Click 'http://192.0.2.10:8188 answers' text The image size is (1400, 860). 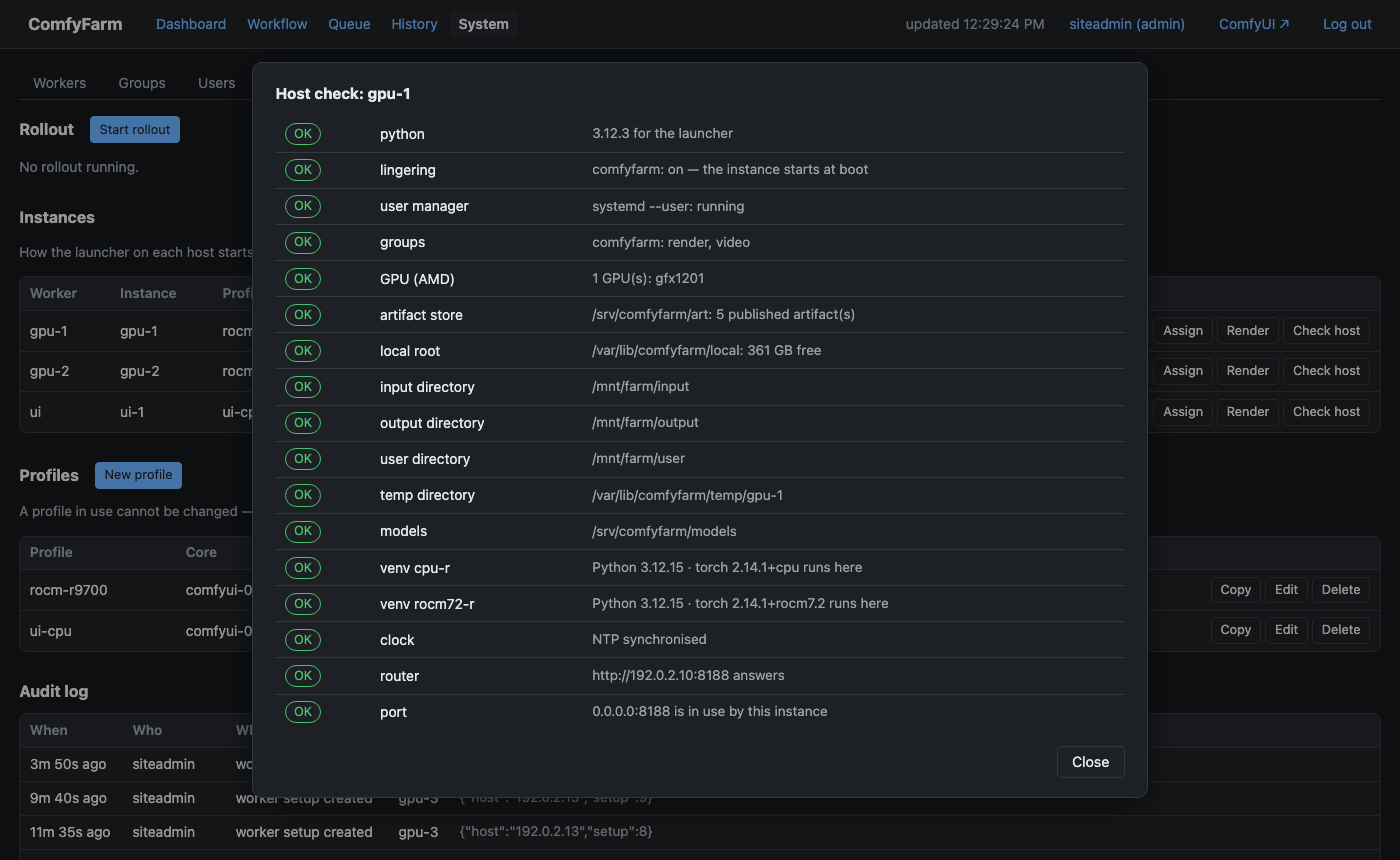coord(688,675)
